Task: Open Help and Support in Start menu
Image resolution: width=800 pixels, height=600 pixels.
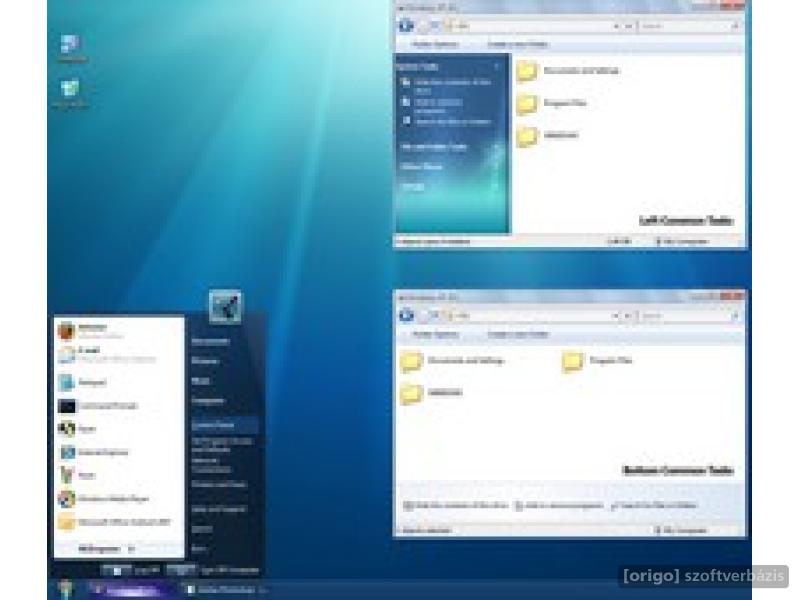Action: click(218, 509)
